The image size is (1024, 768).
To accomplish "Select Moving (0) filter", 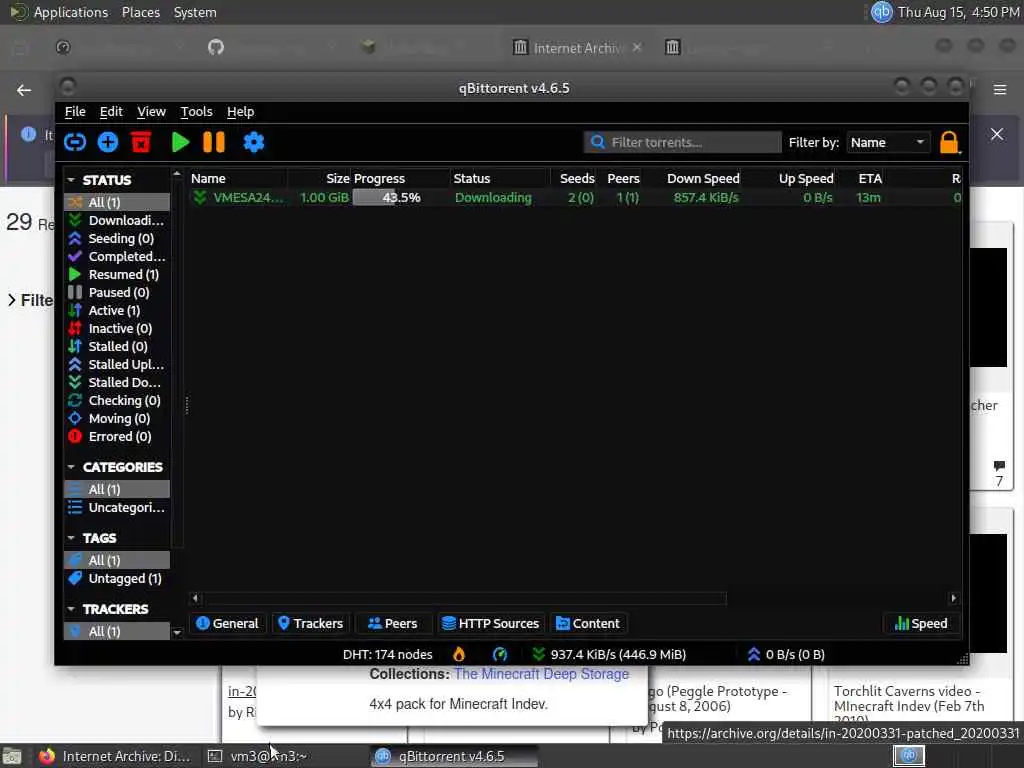I will 117,419.
